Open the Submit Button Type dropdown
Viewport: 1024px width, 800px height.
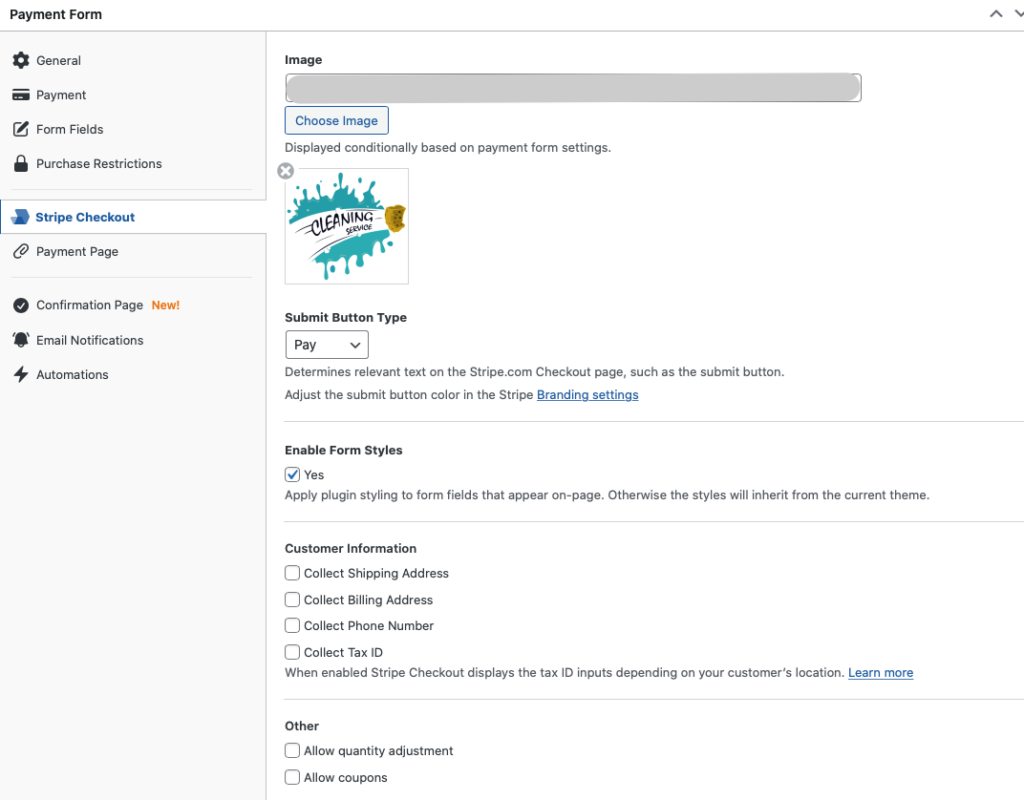[x=327, y=345]
